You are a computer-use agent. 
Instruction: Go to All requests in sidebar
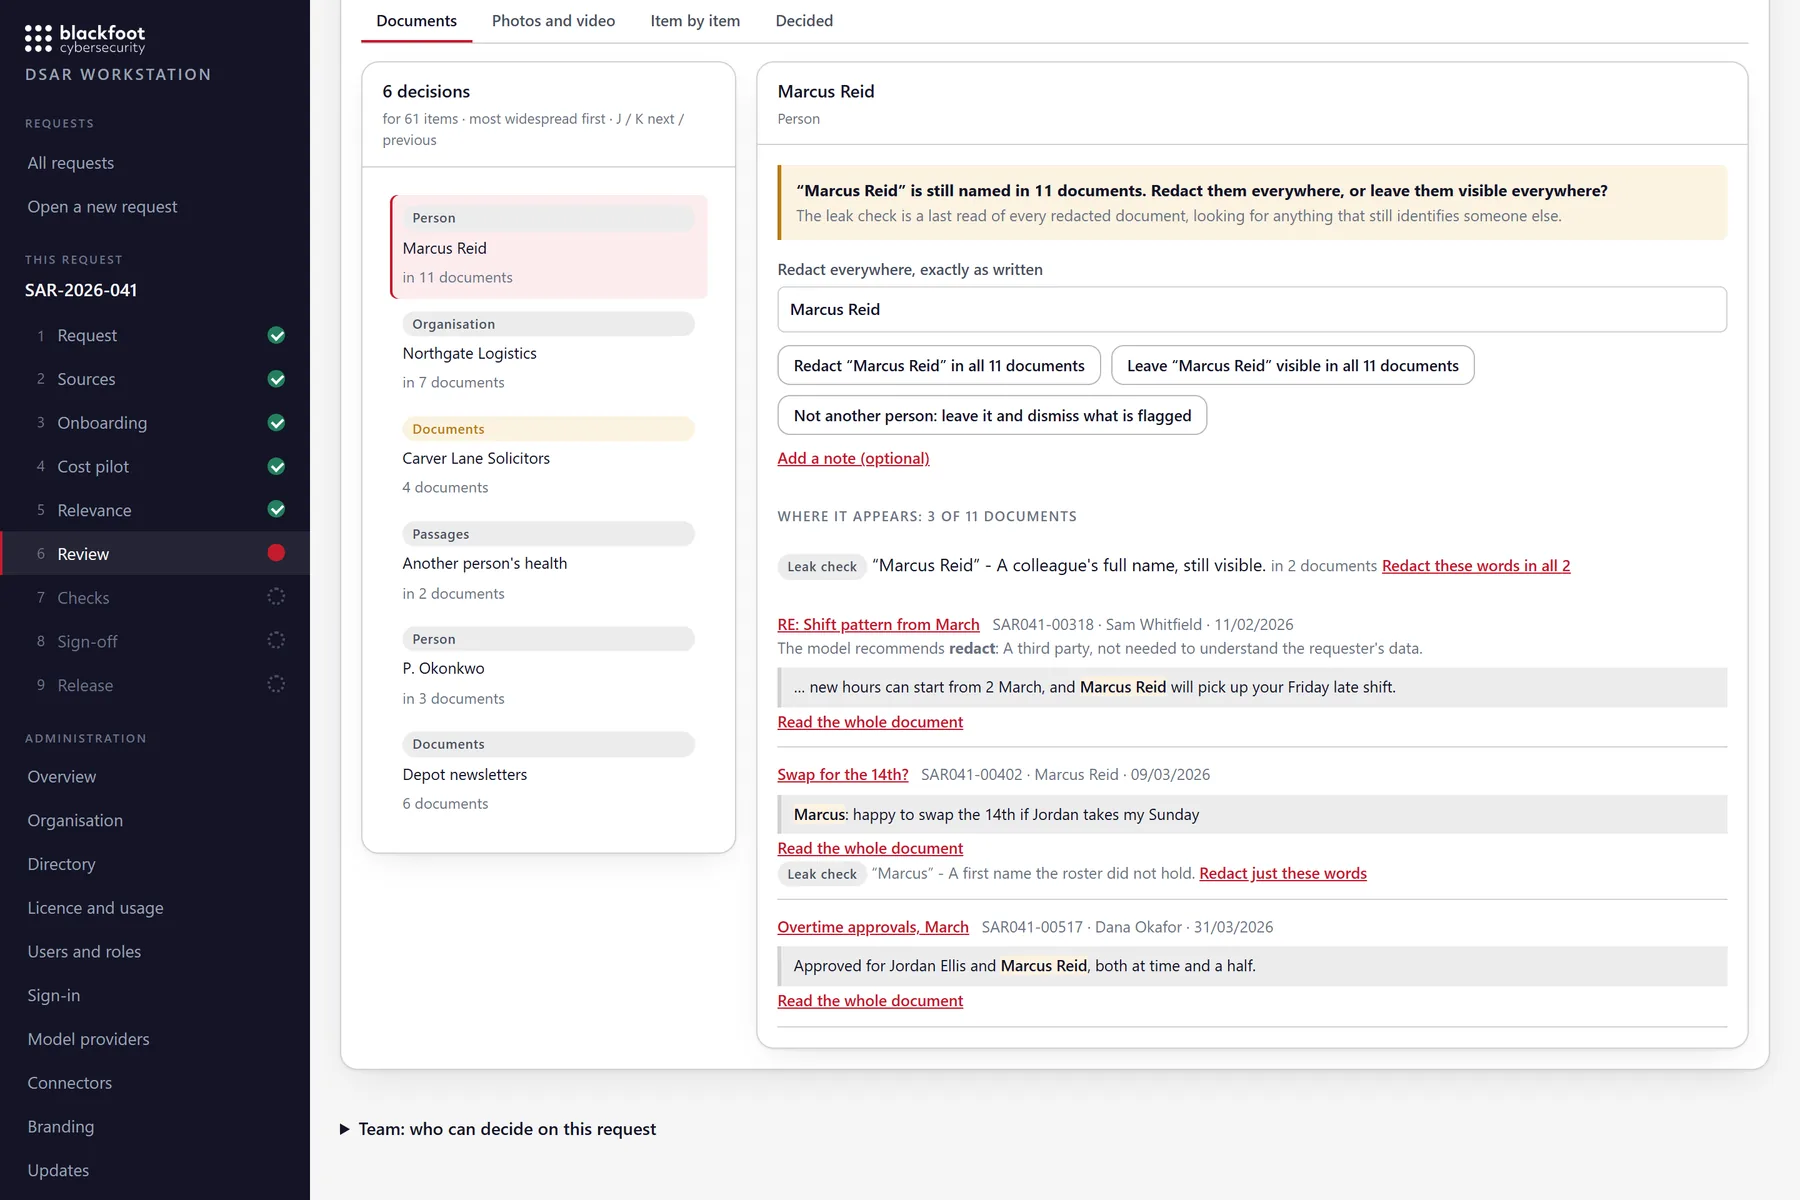tap(71, 163)
